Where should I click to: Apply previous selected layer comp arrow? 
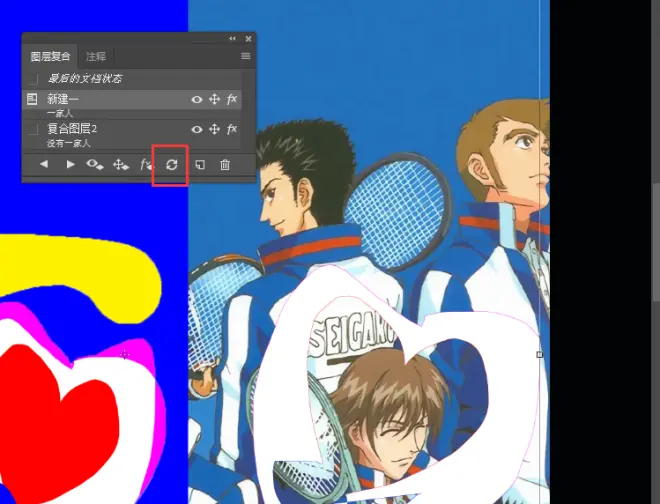[x=44, y=164]
